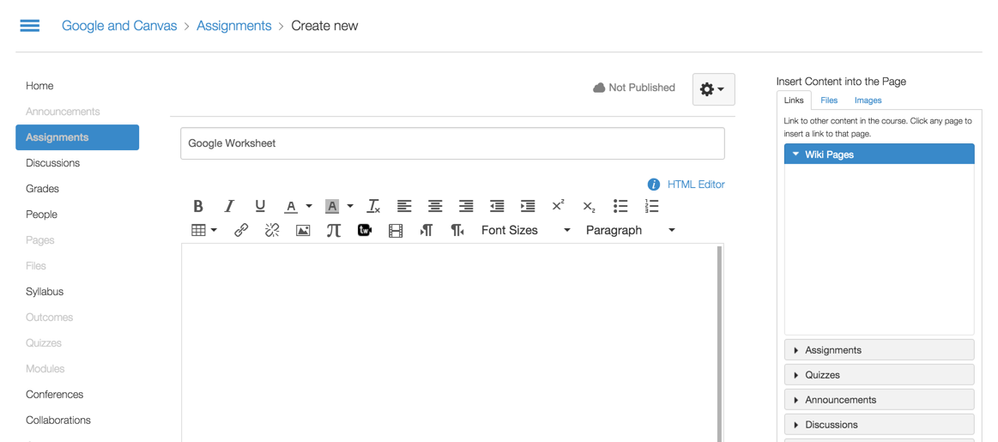Expand the Assignments section in sidebar panel
The width and height of the screenshot is (998, 442).
(x=879, y=350)
